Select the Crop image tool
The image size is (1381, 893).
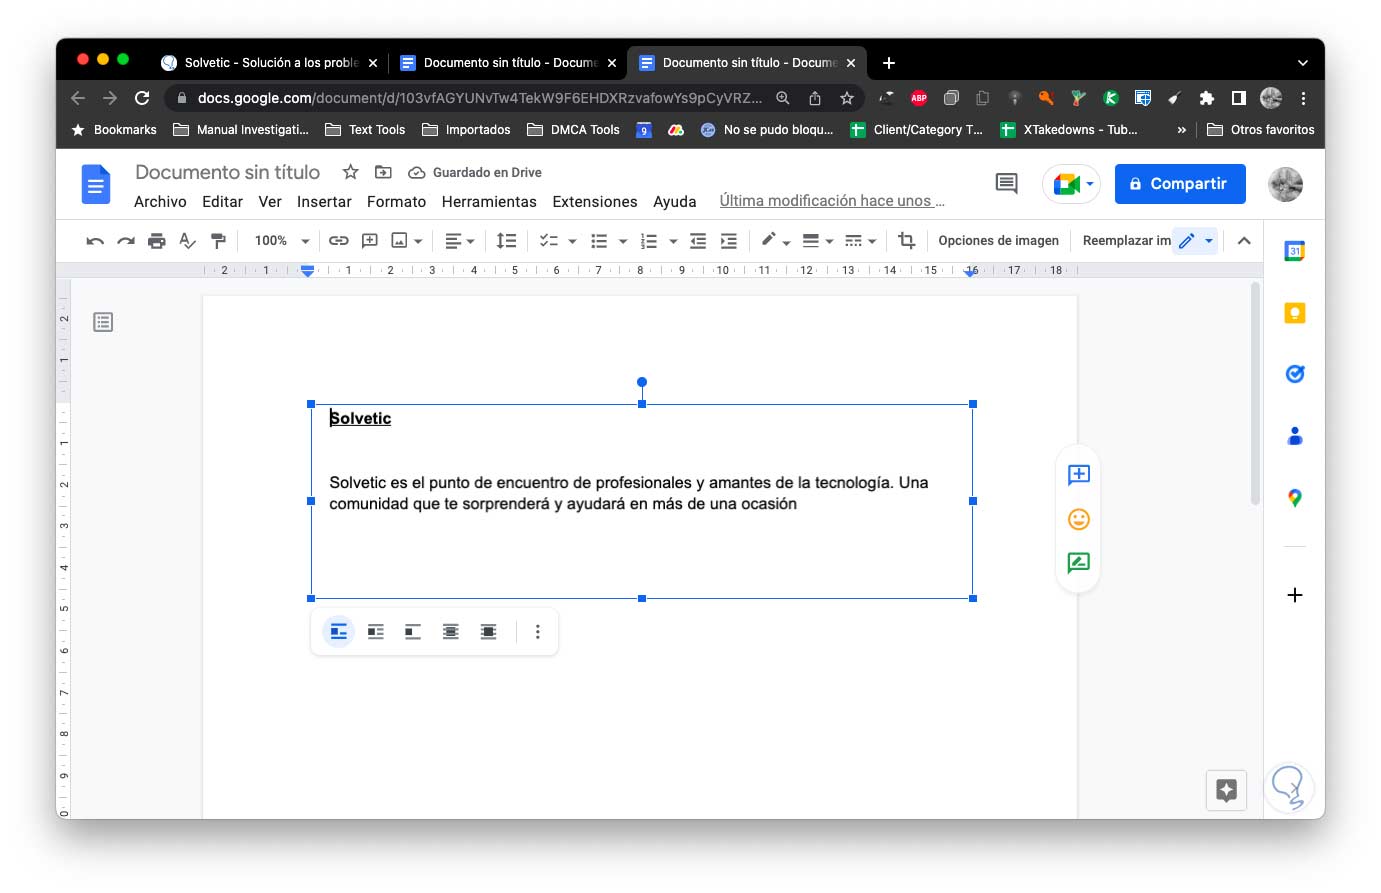(x=906, y=241)
